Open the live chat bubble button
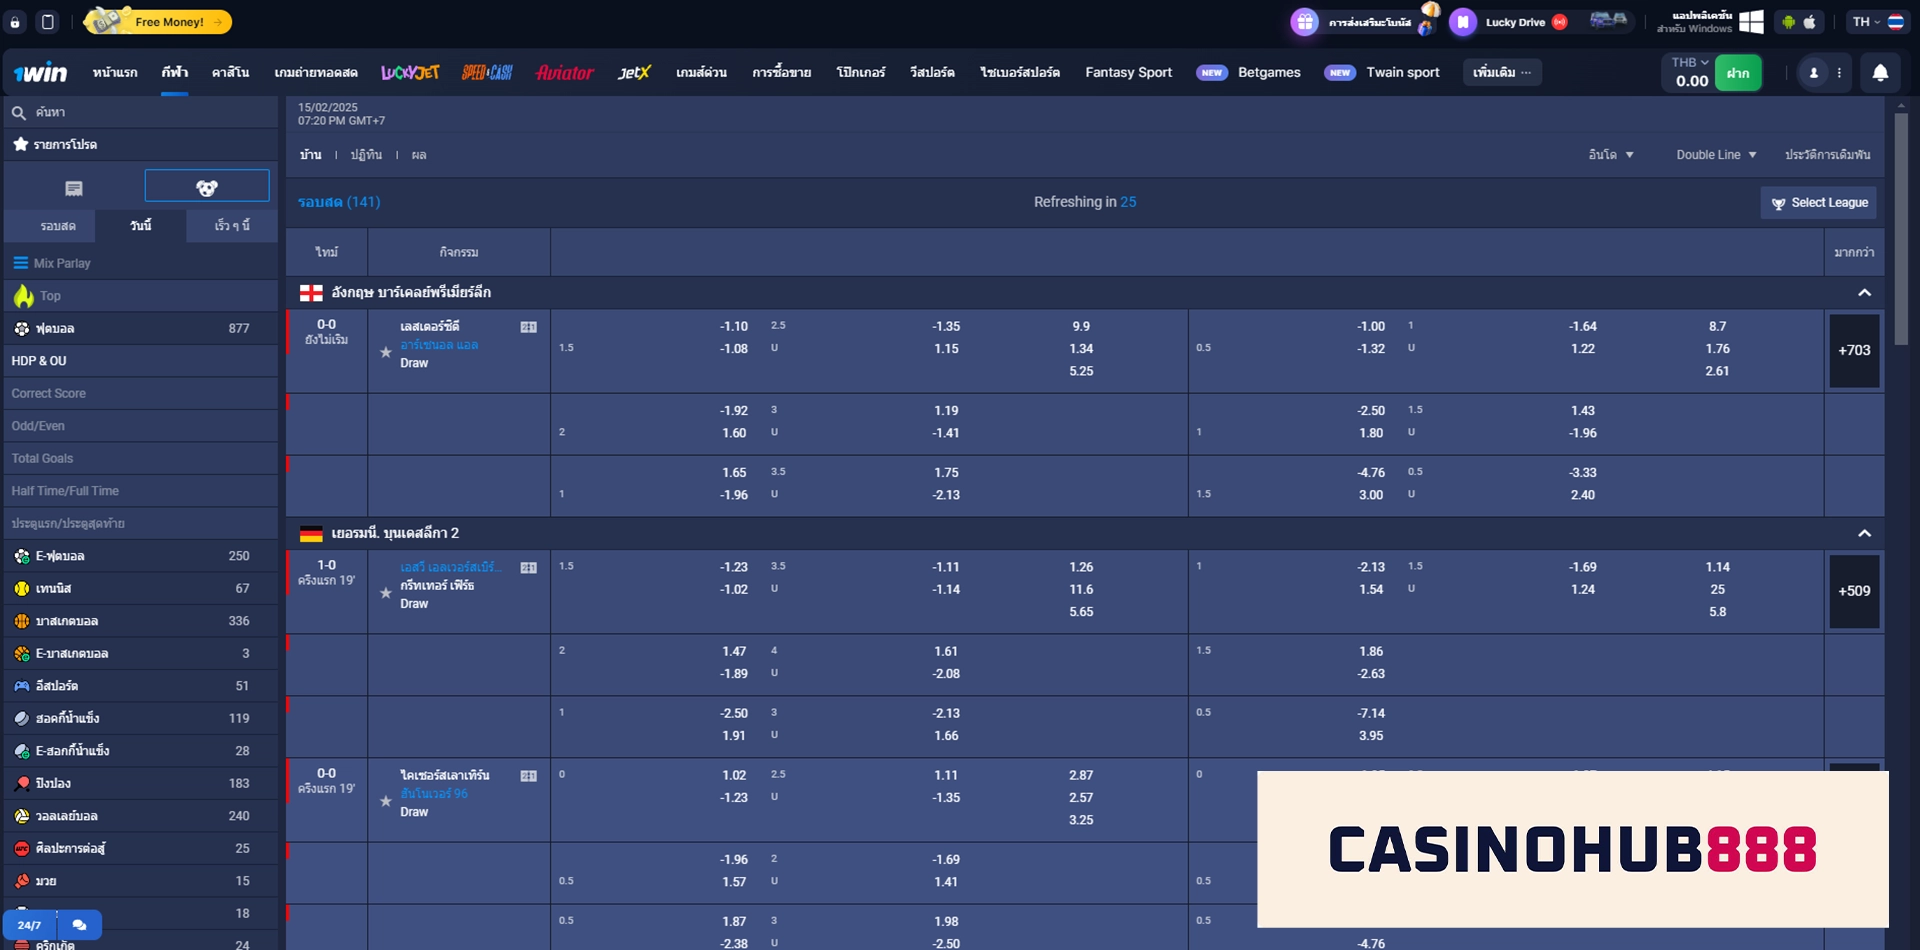This screenshot has height=950, width=1920. click(x=79, y=925)
